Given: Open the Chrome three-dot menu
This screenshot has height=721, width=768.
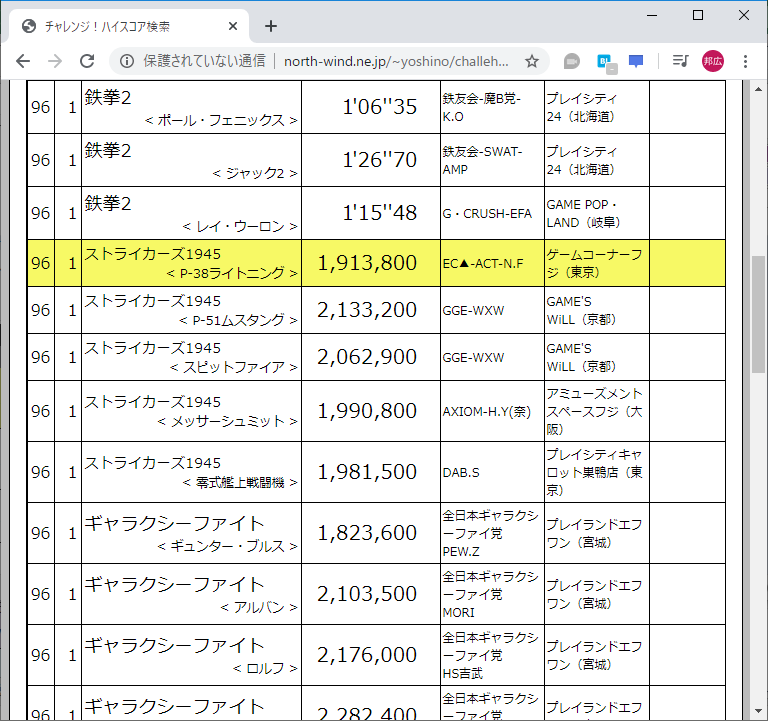Looking at the screenshot, I should pos(745,61).
